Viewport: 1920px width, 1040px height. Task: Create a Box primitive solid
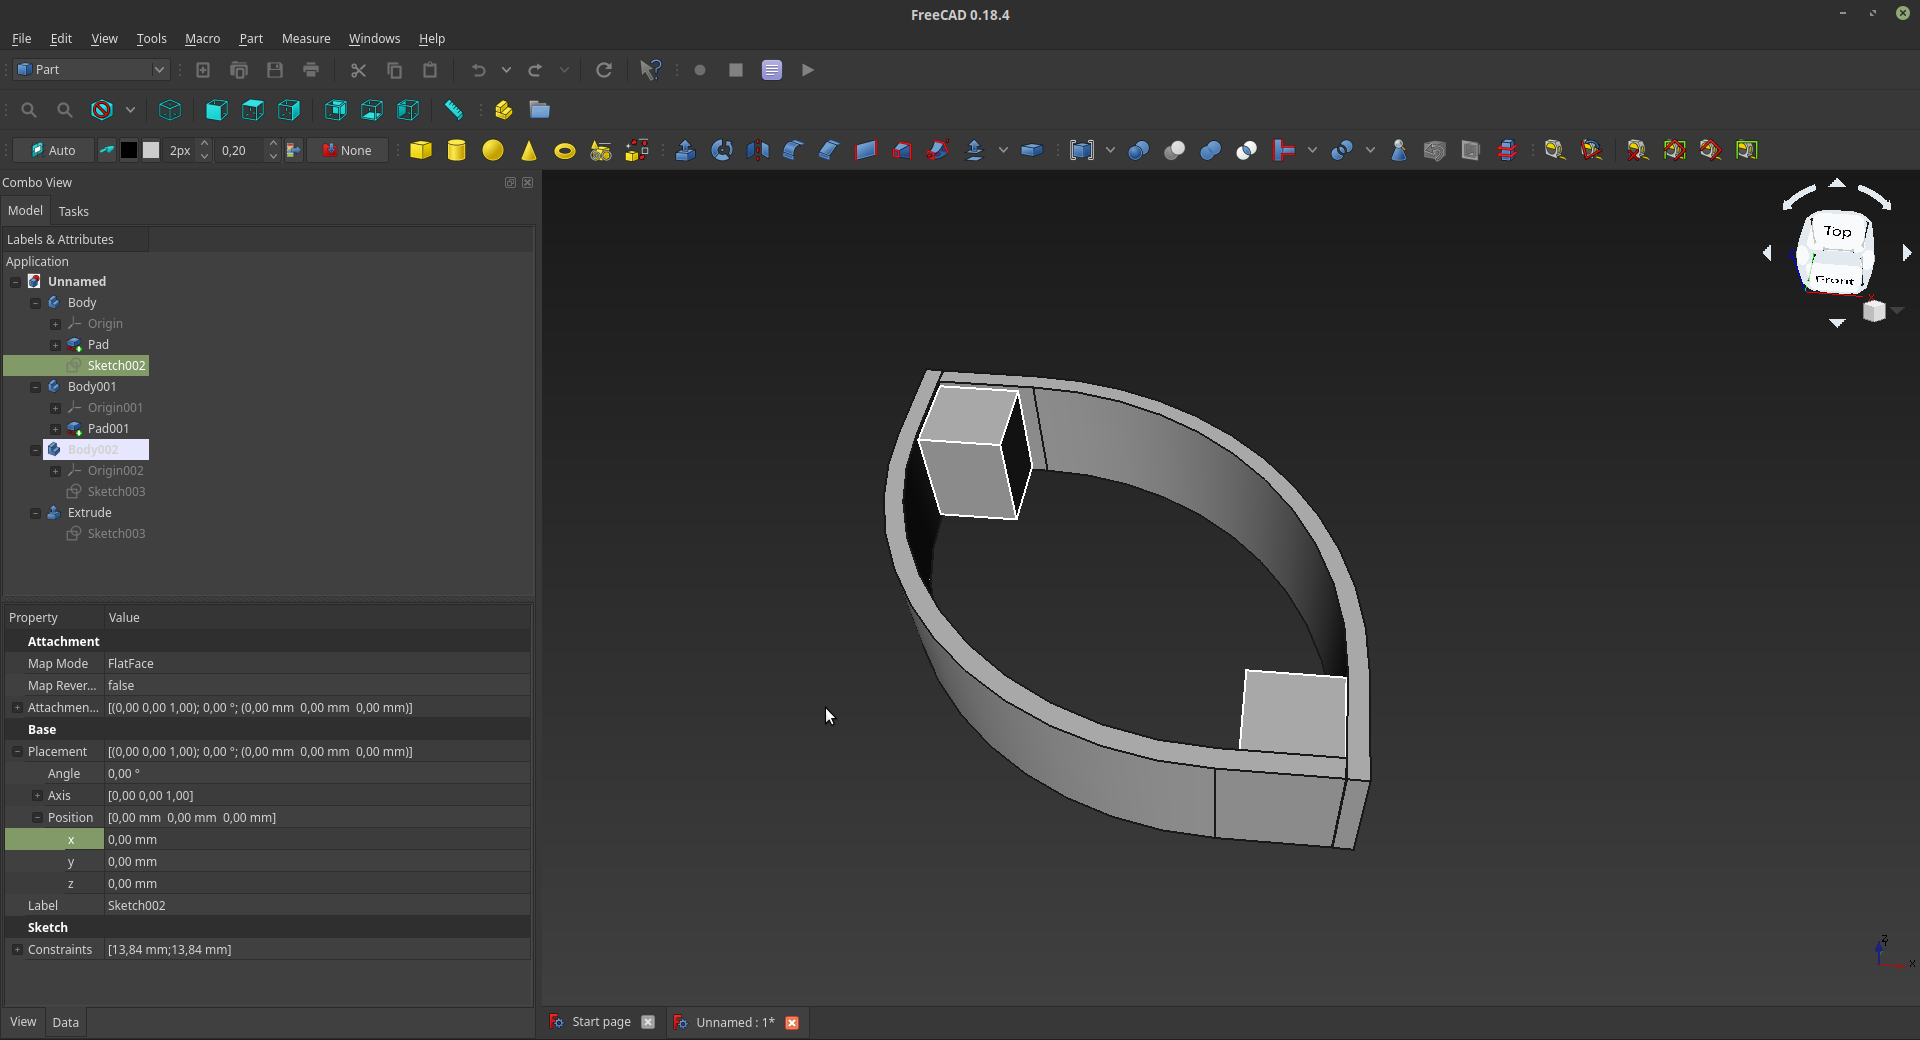pos(421,150)
